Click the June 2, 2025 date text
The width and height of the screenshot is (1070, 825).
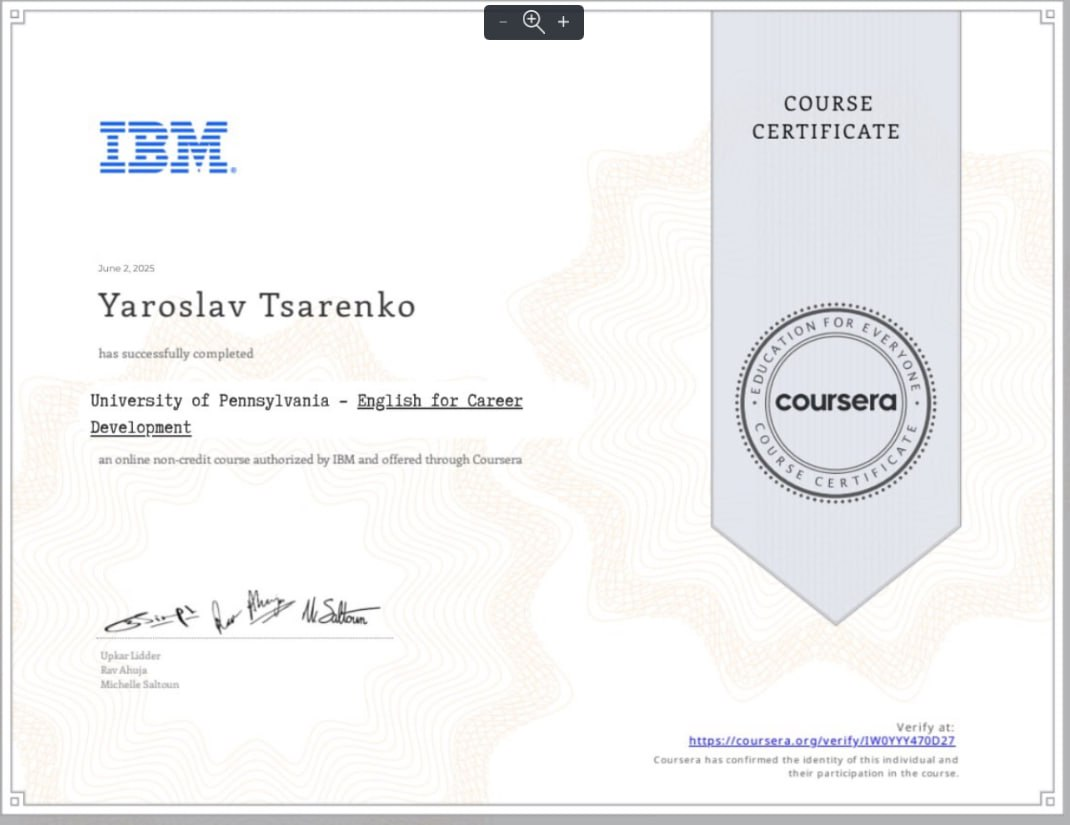click(126, 268)
